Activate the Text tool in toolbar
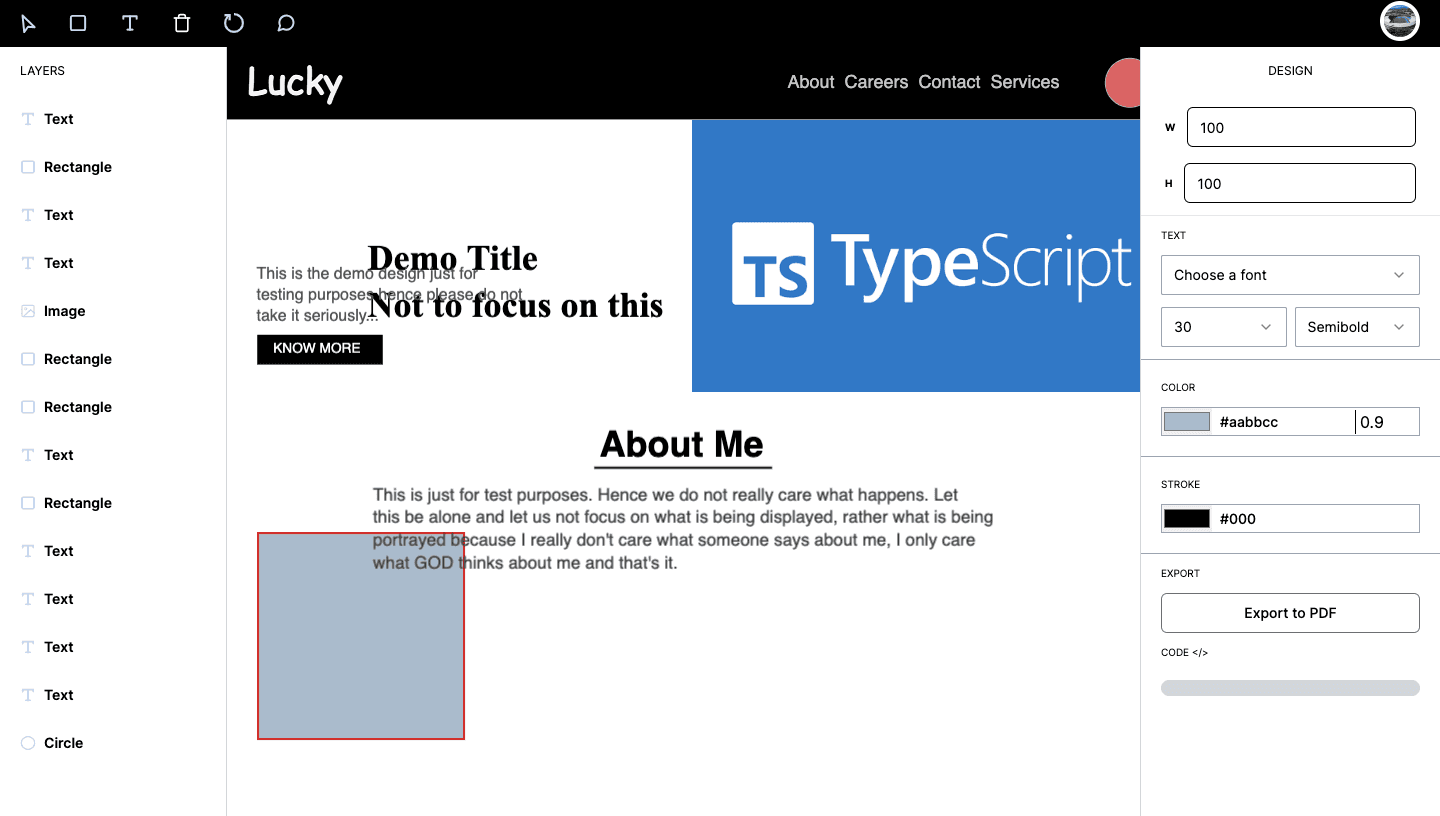Viewport: 1440px width, 816px height. click(130, 23)
